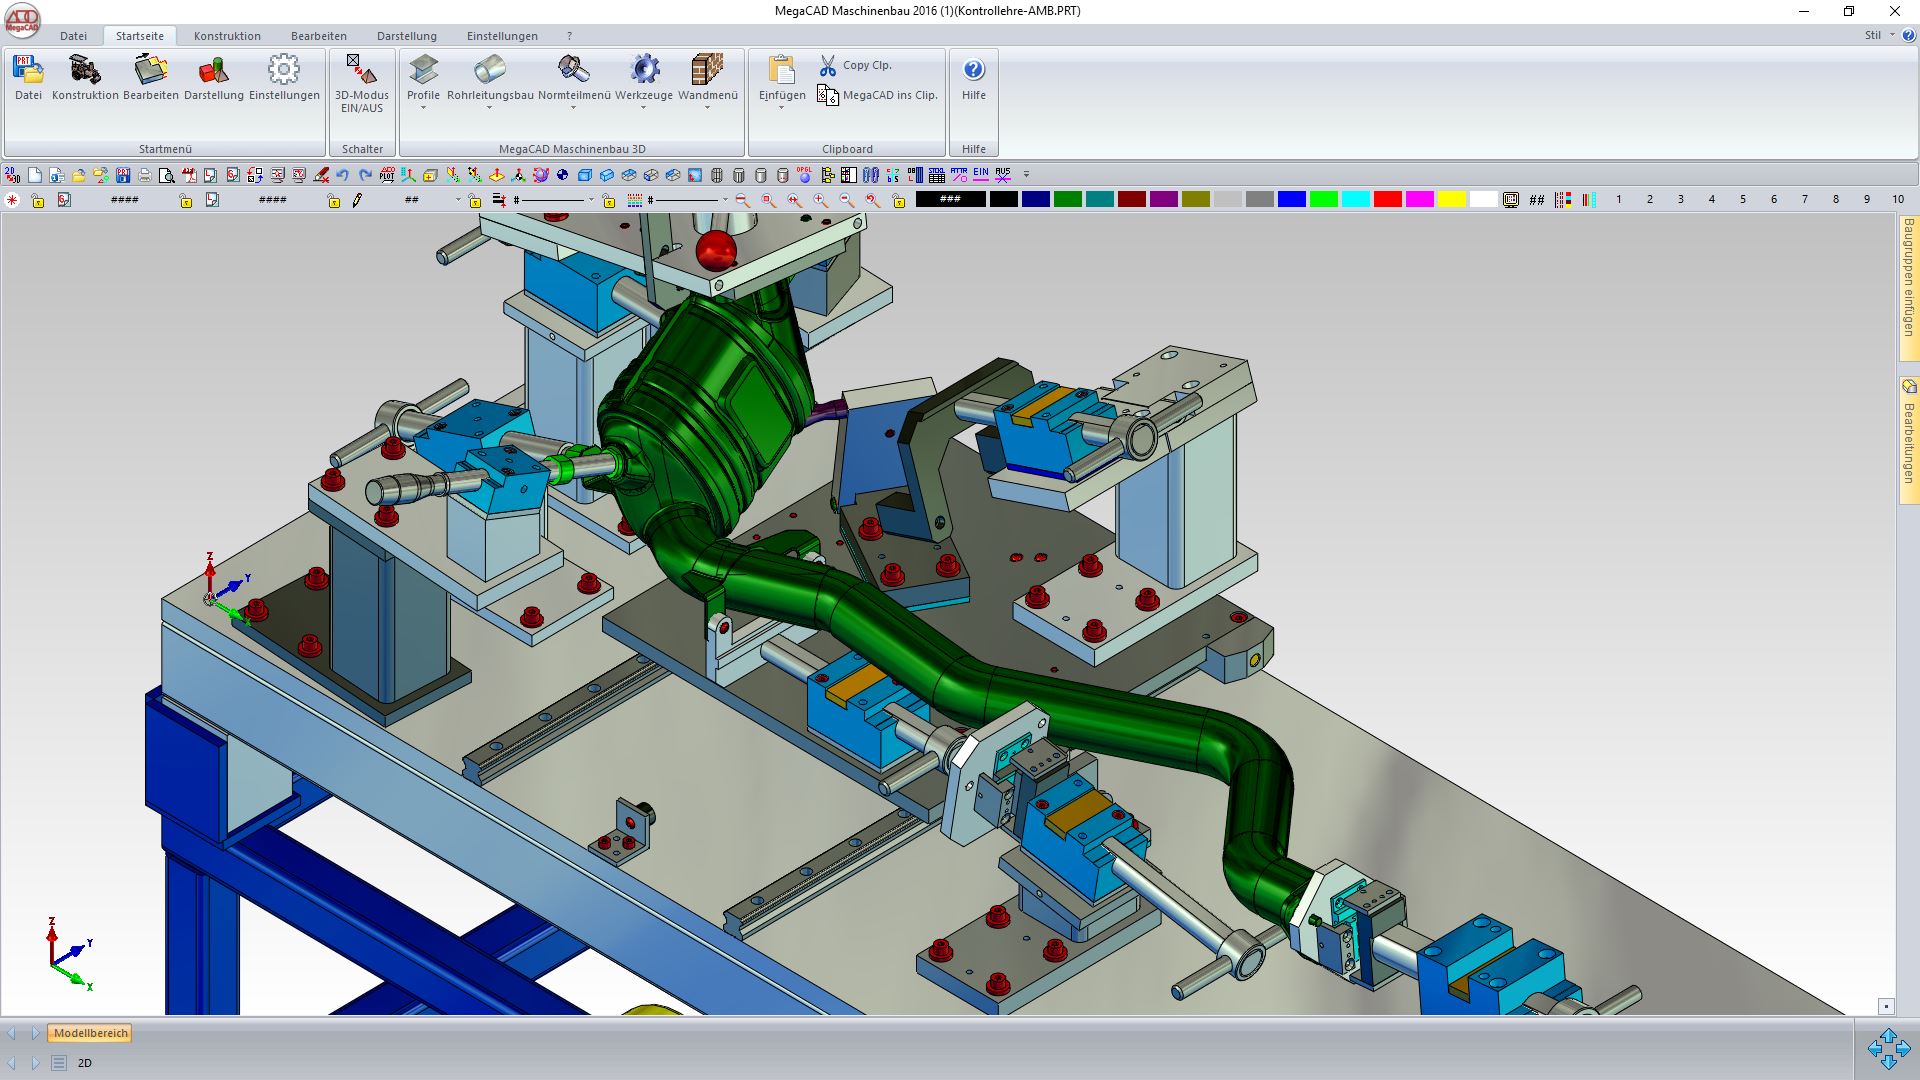This screenshot has width=1920, height=1080.
Task: Switch to the Konstruktion ribbon tab
Action: tap(227, 36)
